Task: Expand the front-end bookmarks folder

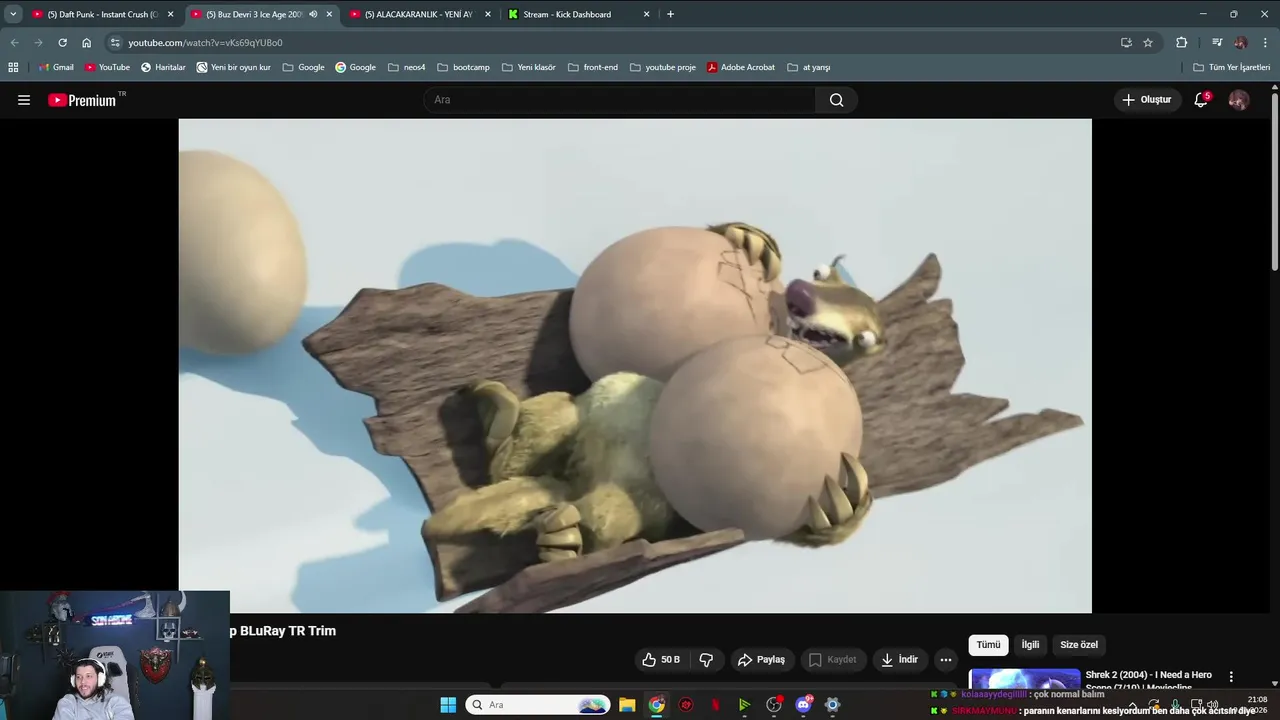Action: click(x=593, y=67)
